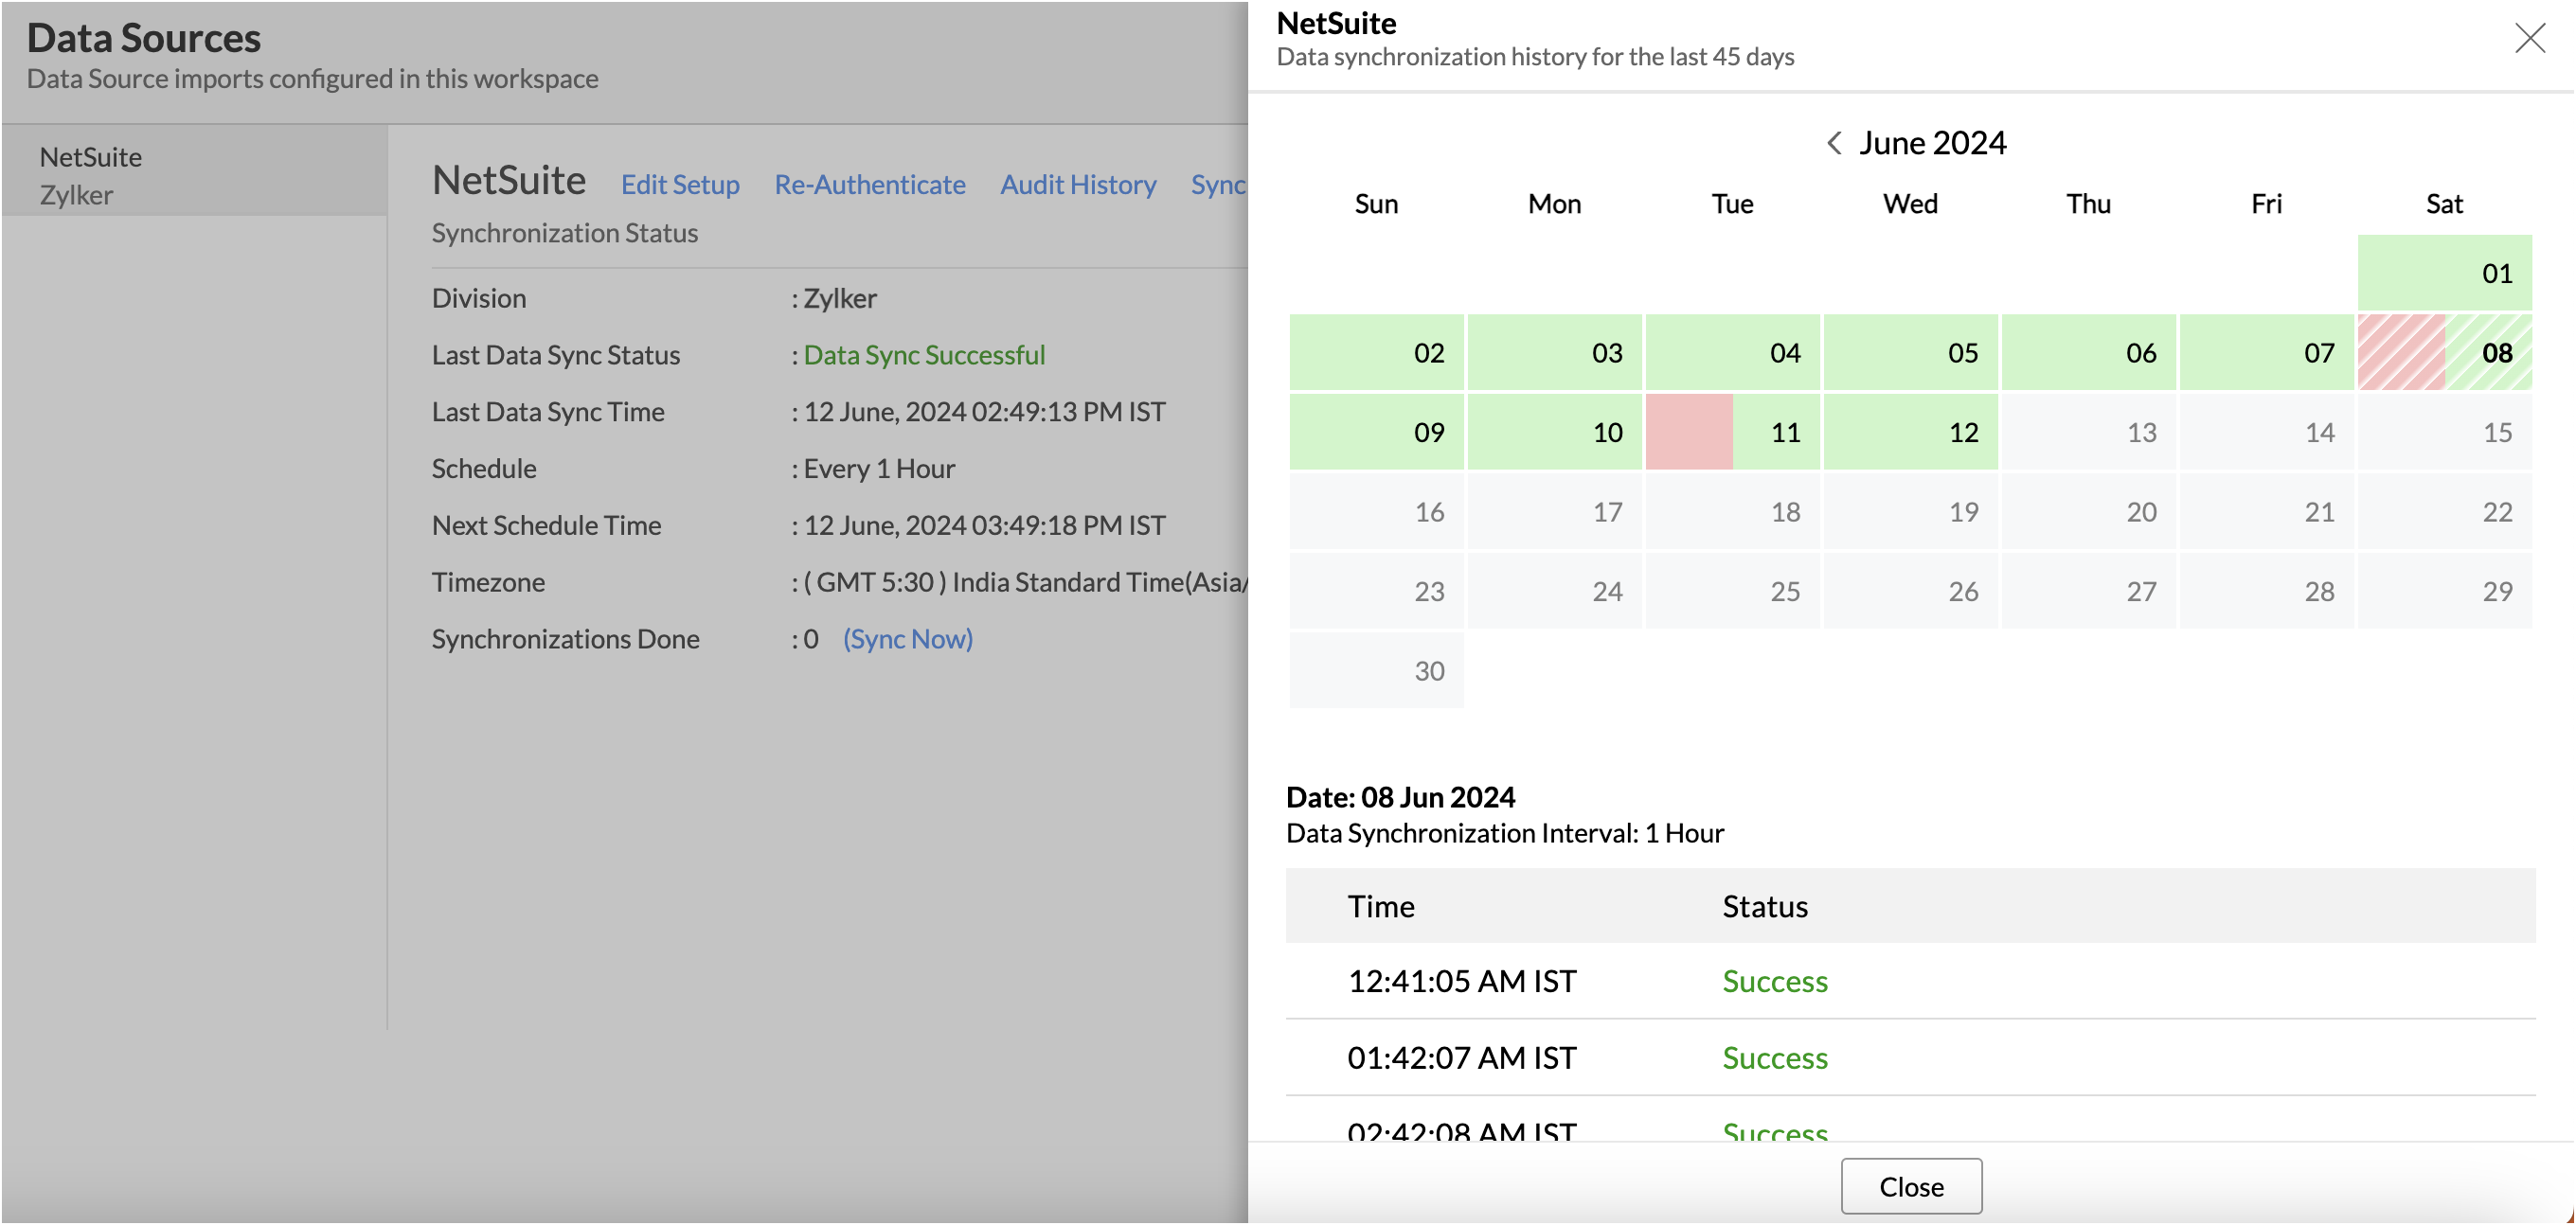Viewport: 2576px width, 1225px height.
Task: Click the Next Schedule Time value
Action: 985,525
